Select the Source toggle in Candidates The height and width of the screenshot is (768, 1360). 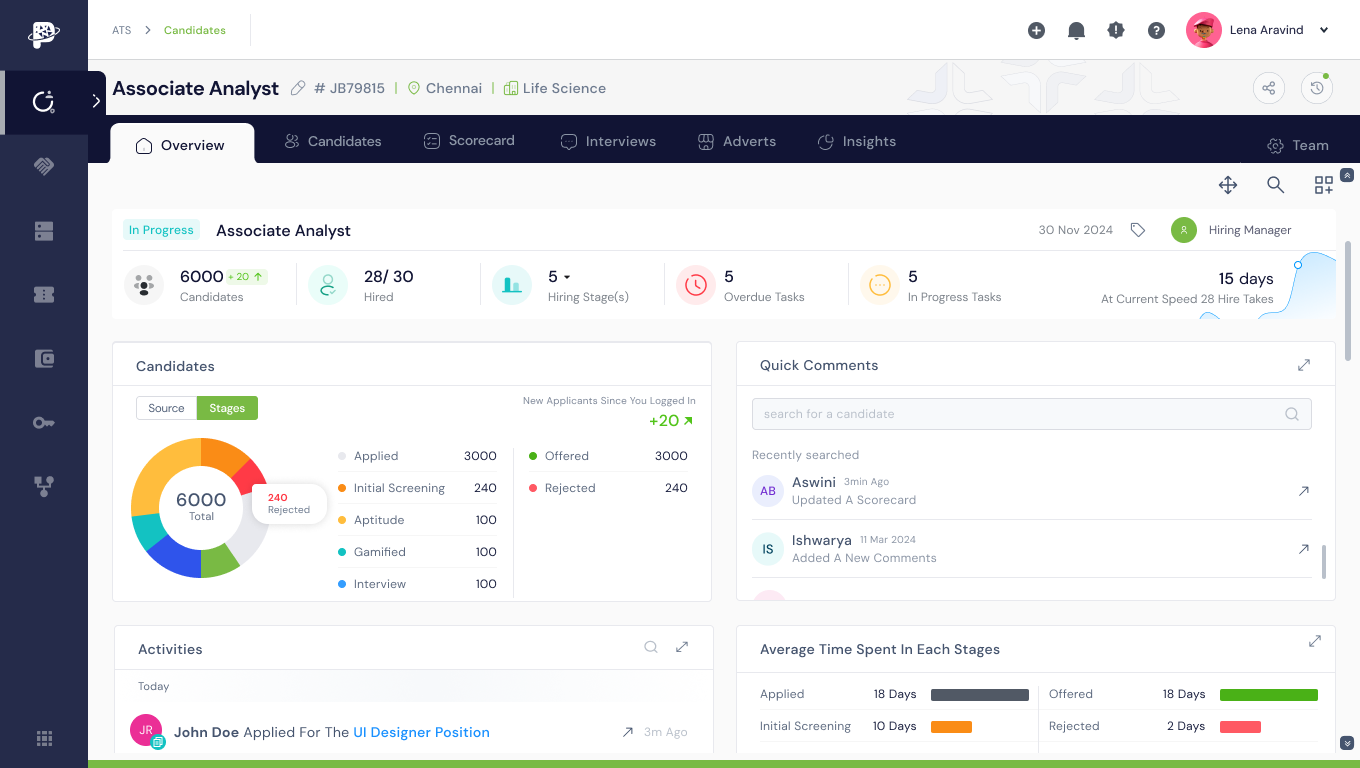click(x=166, y=408)
